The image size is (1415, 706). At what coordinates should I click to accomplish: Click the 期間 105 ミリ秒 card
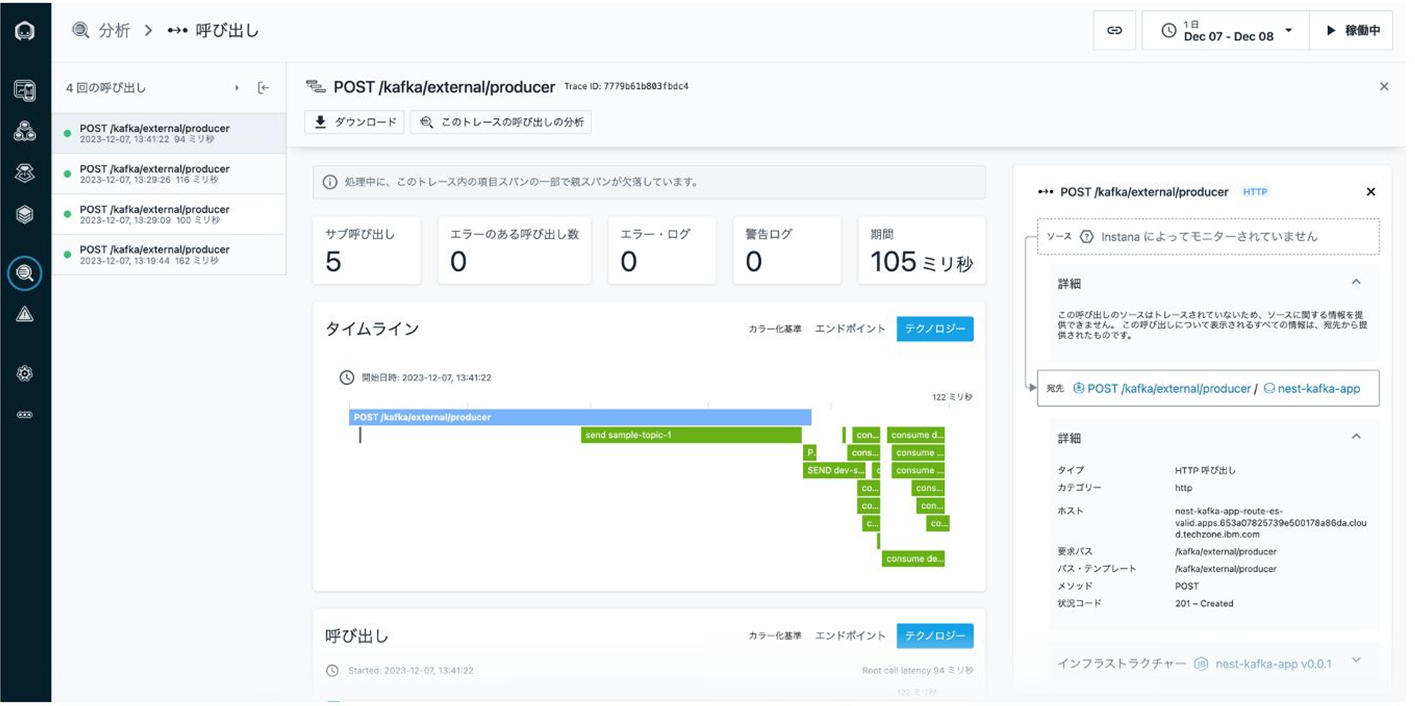click(921, 250)
